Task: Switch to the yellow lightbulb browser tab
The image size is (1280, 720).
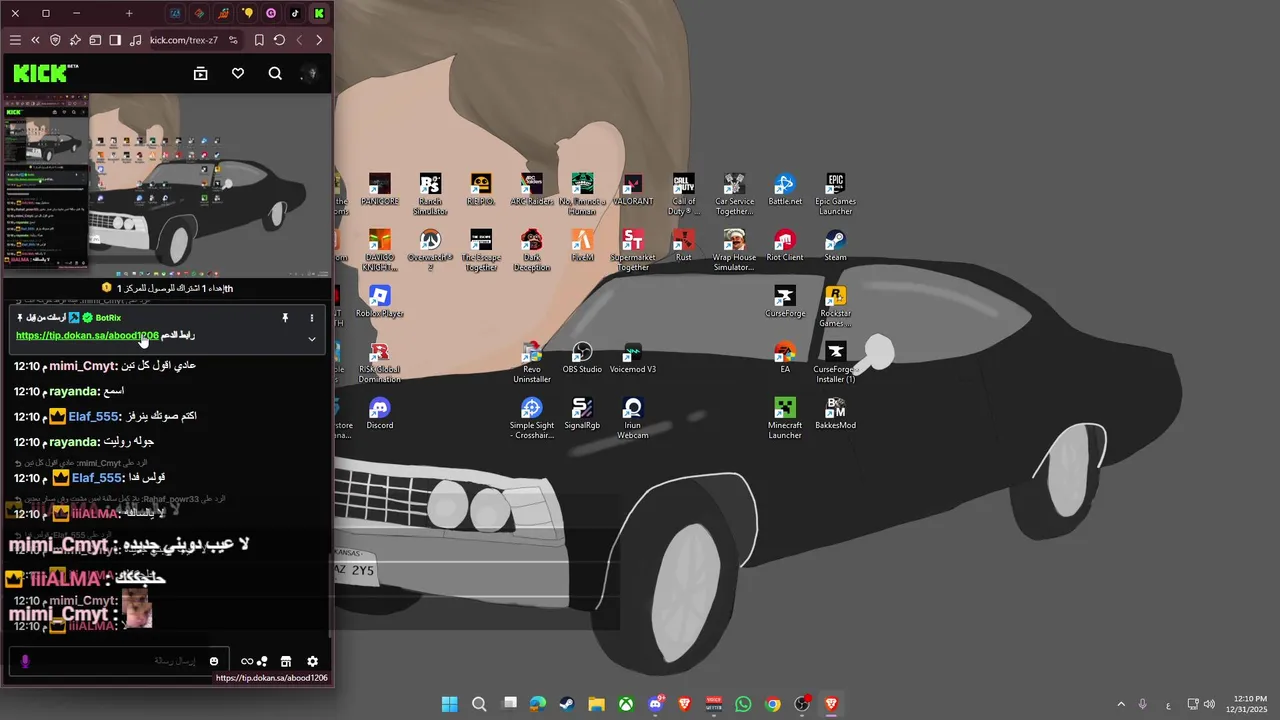Action: [x=247, y=13]
